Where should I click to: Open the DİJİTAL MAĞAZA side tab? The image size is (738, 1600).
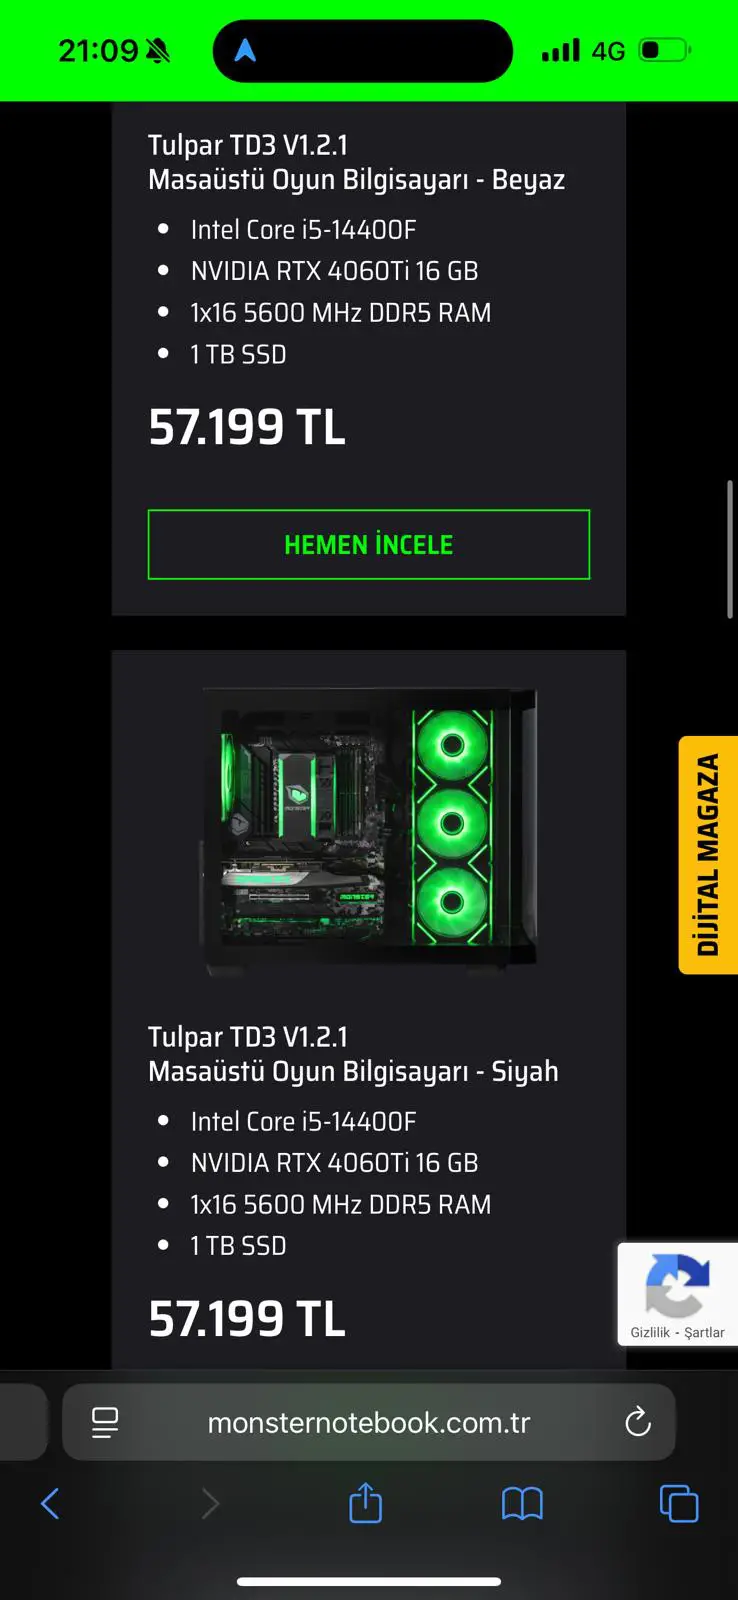click(708, 855)
